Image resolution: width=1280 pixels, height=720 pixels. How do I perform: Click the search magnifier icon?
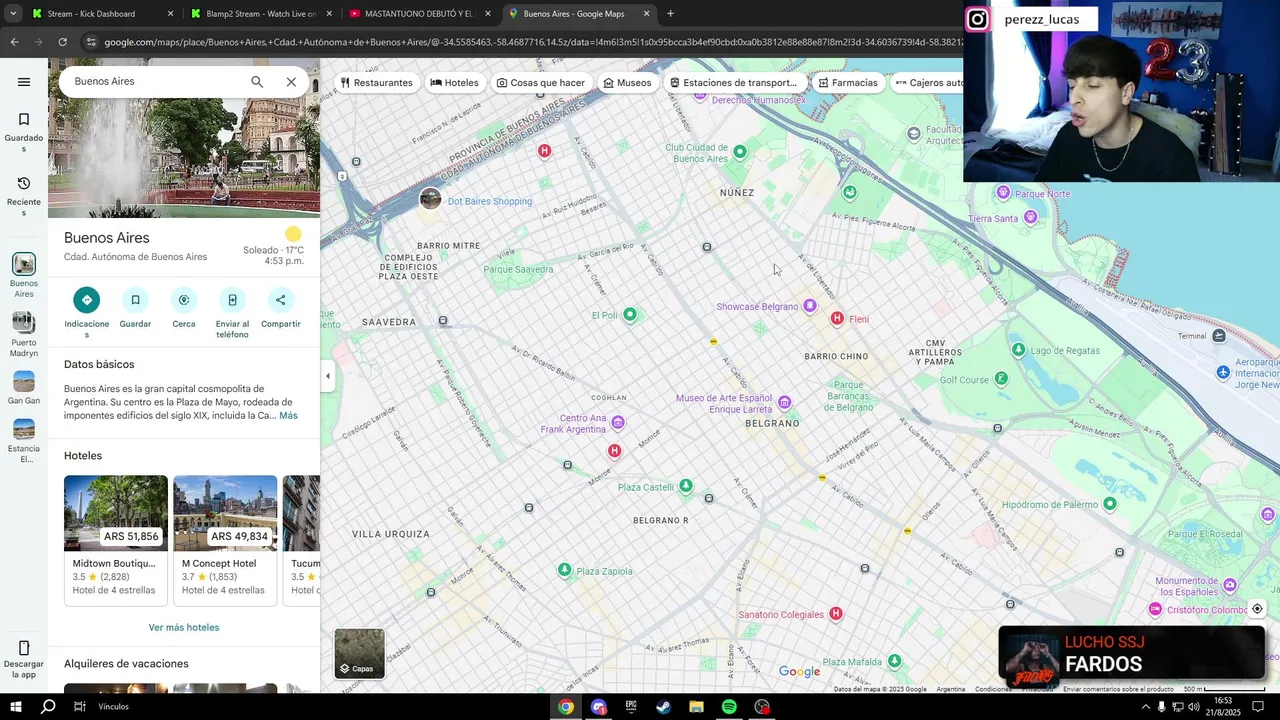(257, 82)
